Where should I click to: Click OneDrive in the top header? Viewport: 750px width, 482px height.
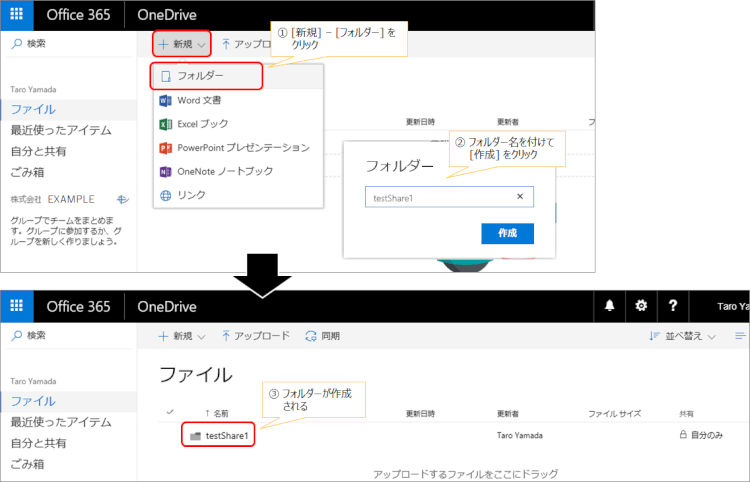pyautogui.click(x=167, y=15)
